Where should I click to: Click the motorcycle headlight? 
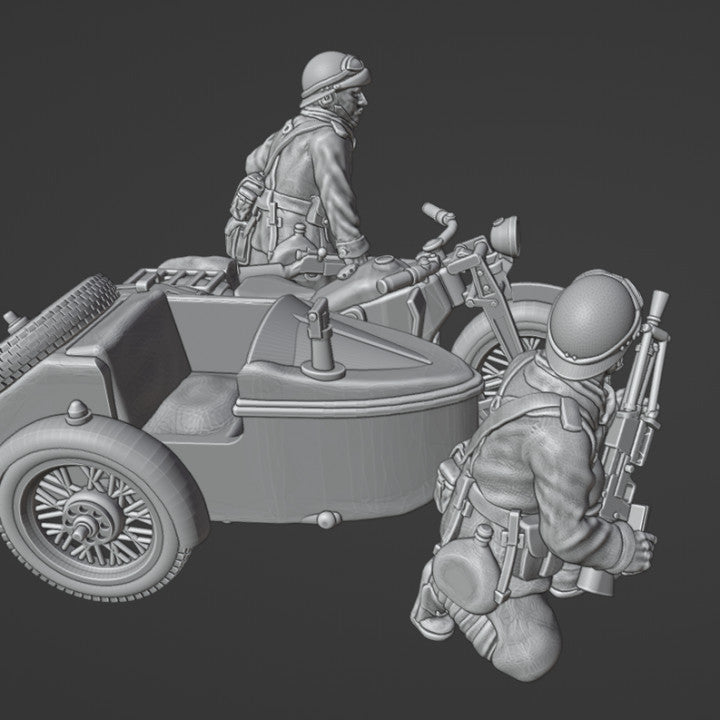(505, 235)
